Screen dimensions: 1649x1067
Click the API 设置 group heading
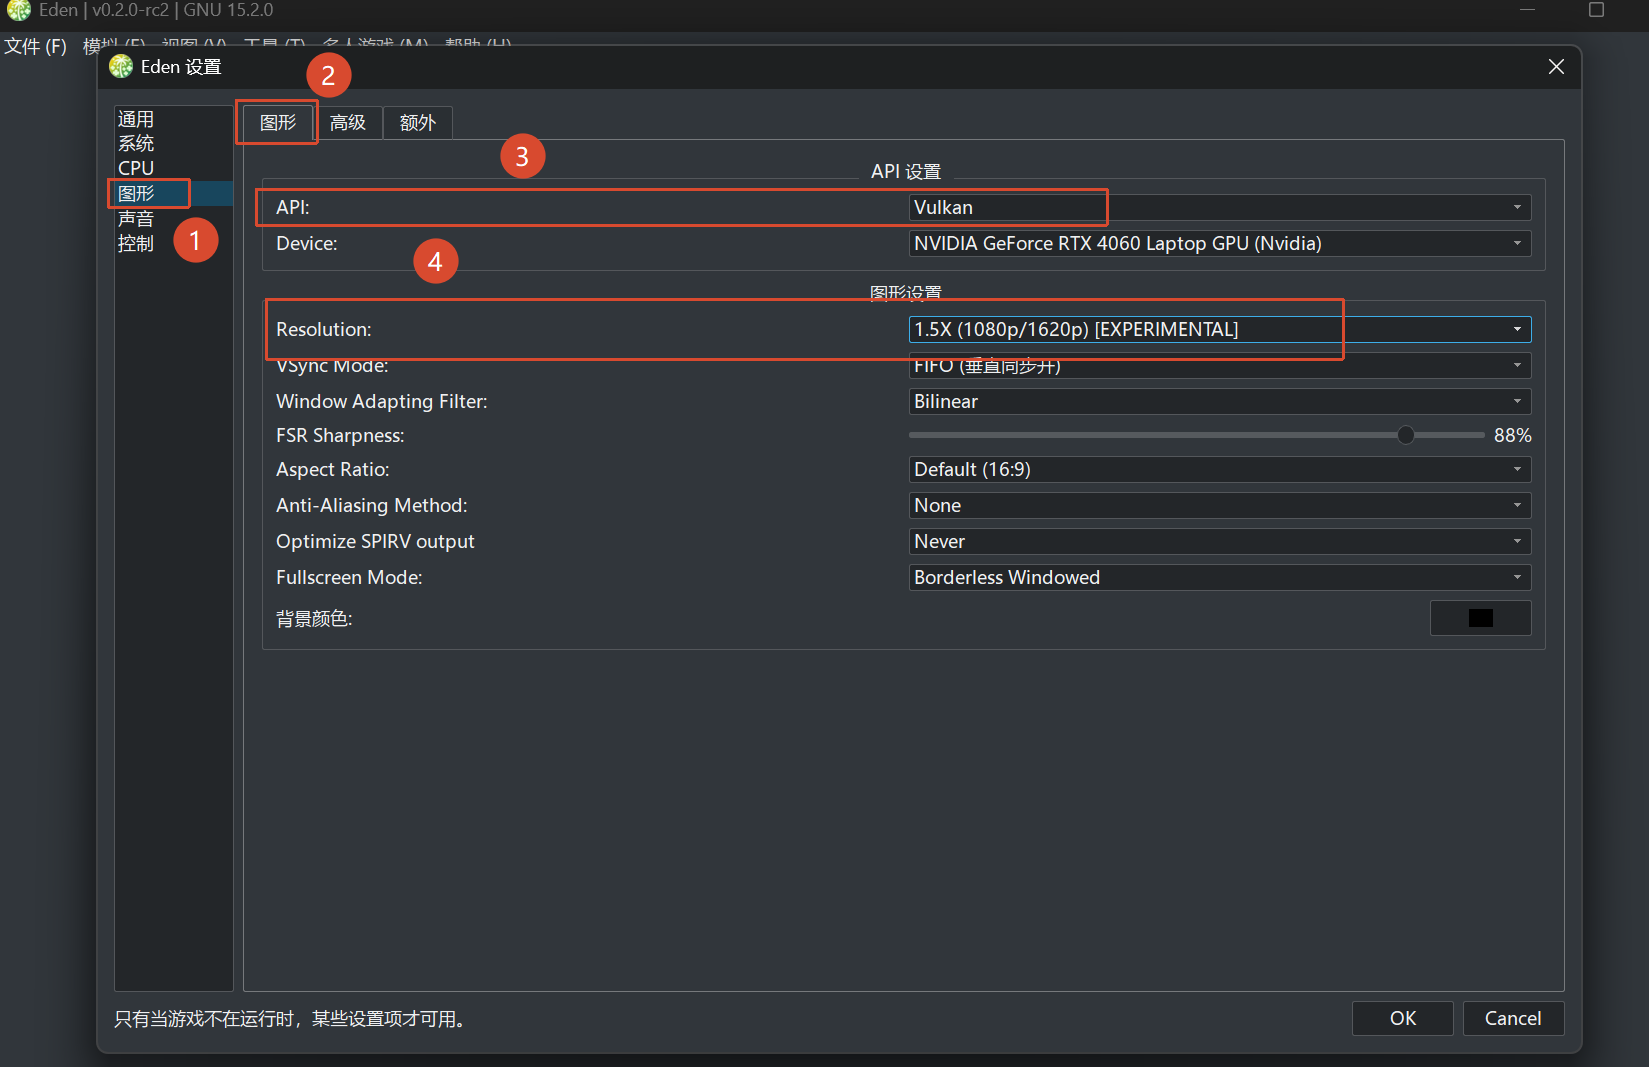(x=906, y=171)
